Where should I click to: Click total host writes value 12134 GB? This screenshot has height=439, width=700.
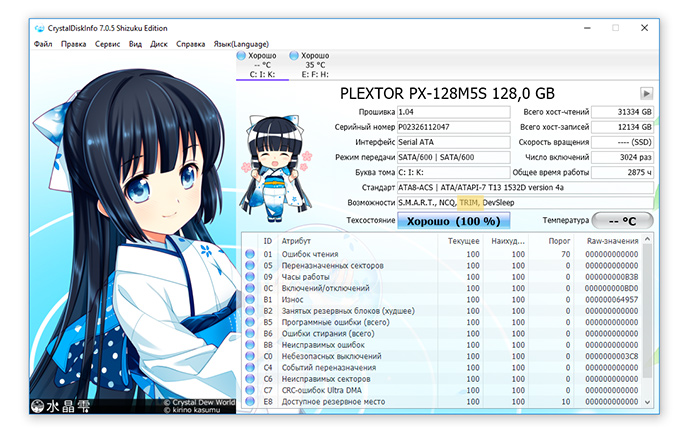point(622,127)
